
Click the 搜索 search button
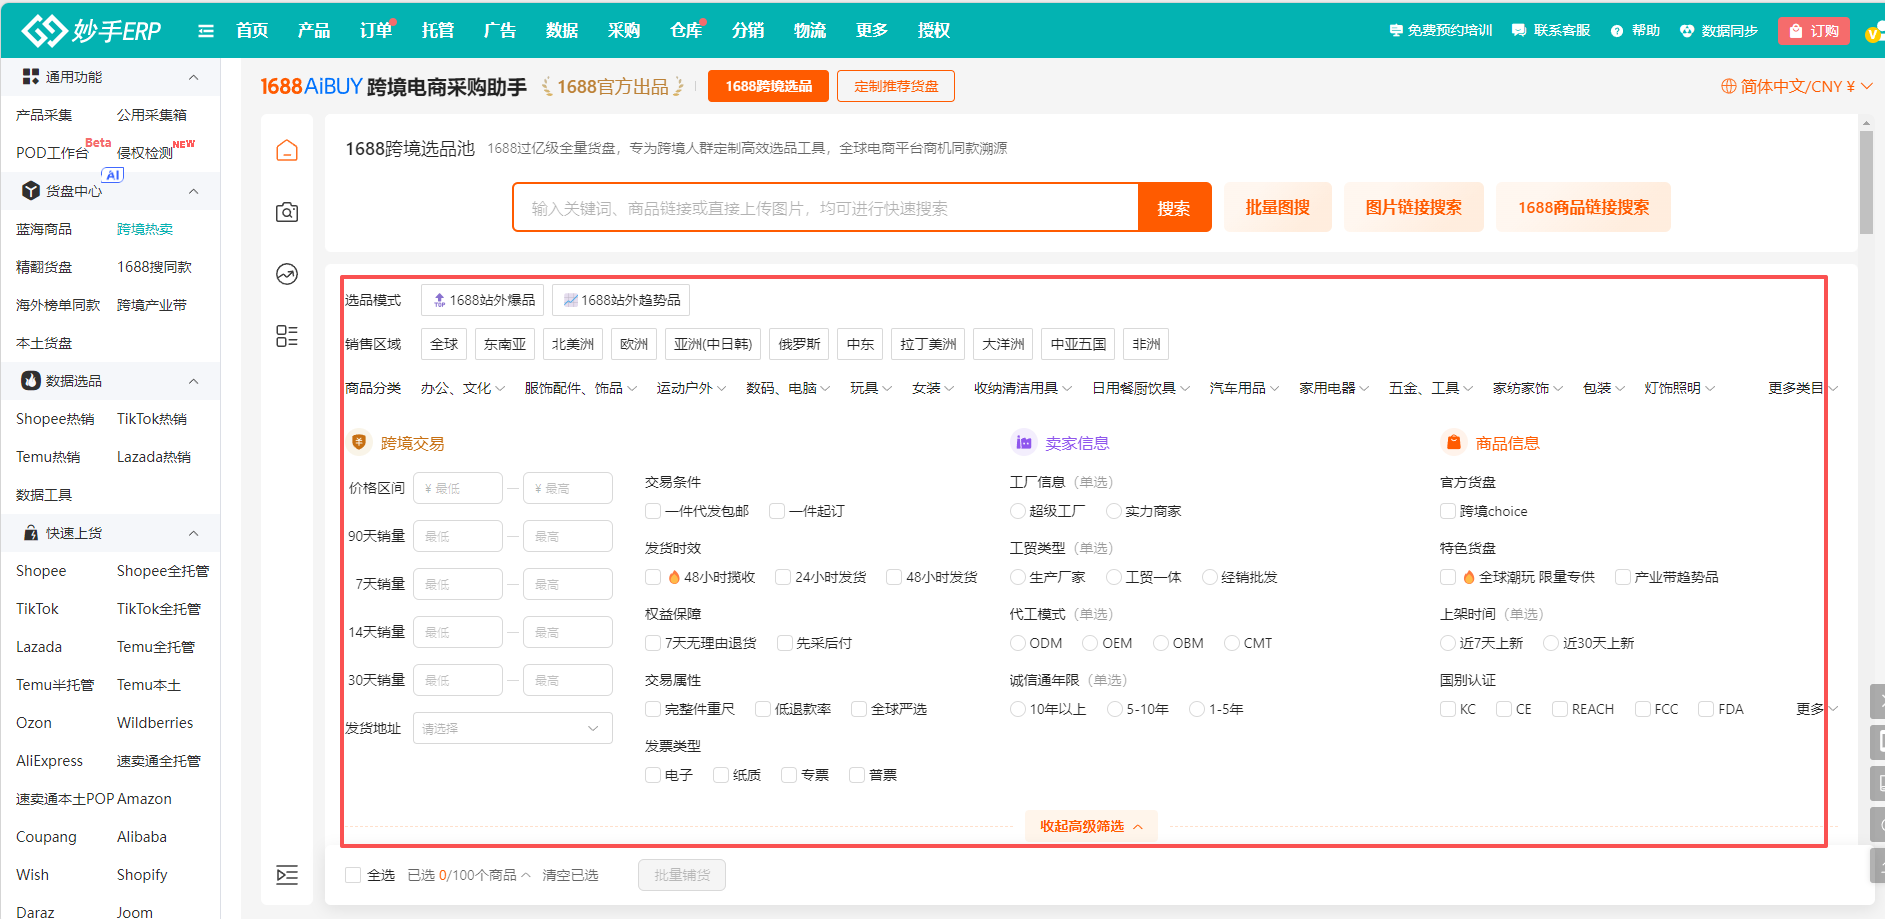point(1174,208)
